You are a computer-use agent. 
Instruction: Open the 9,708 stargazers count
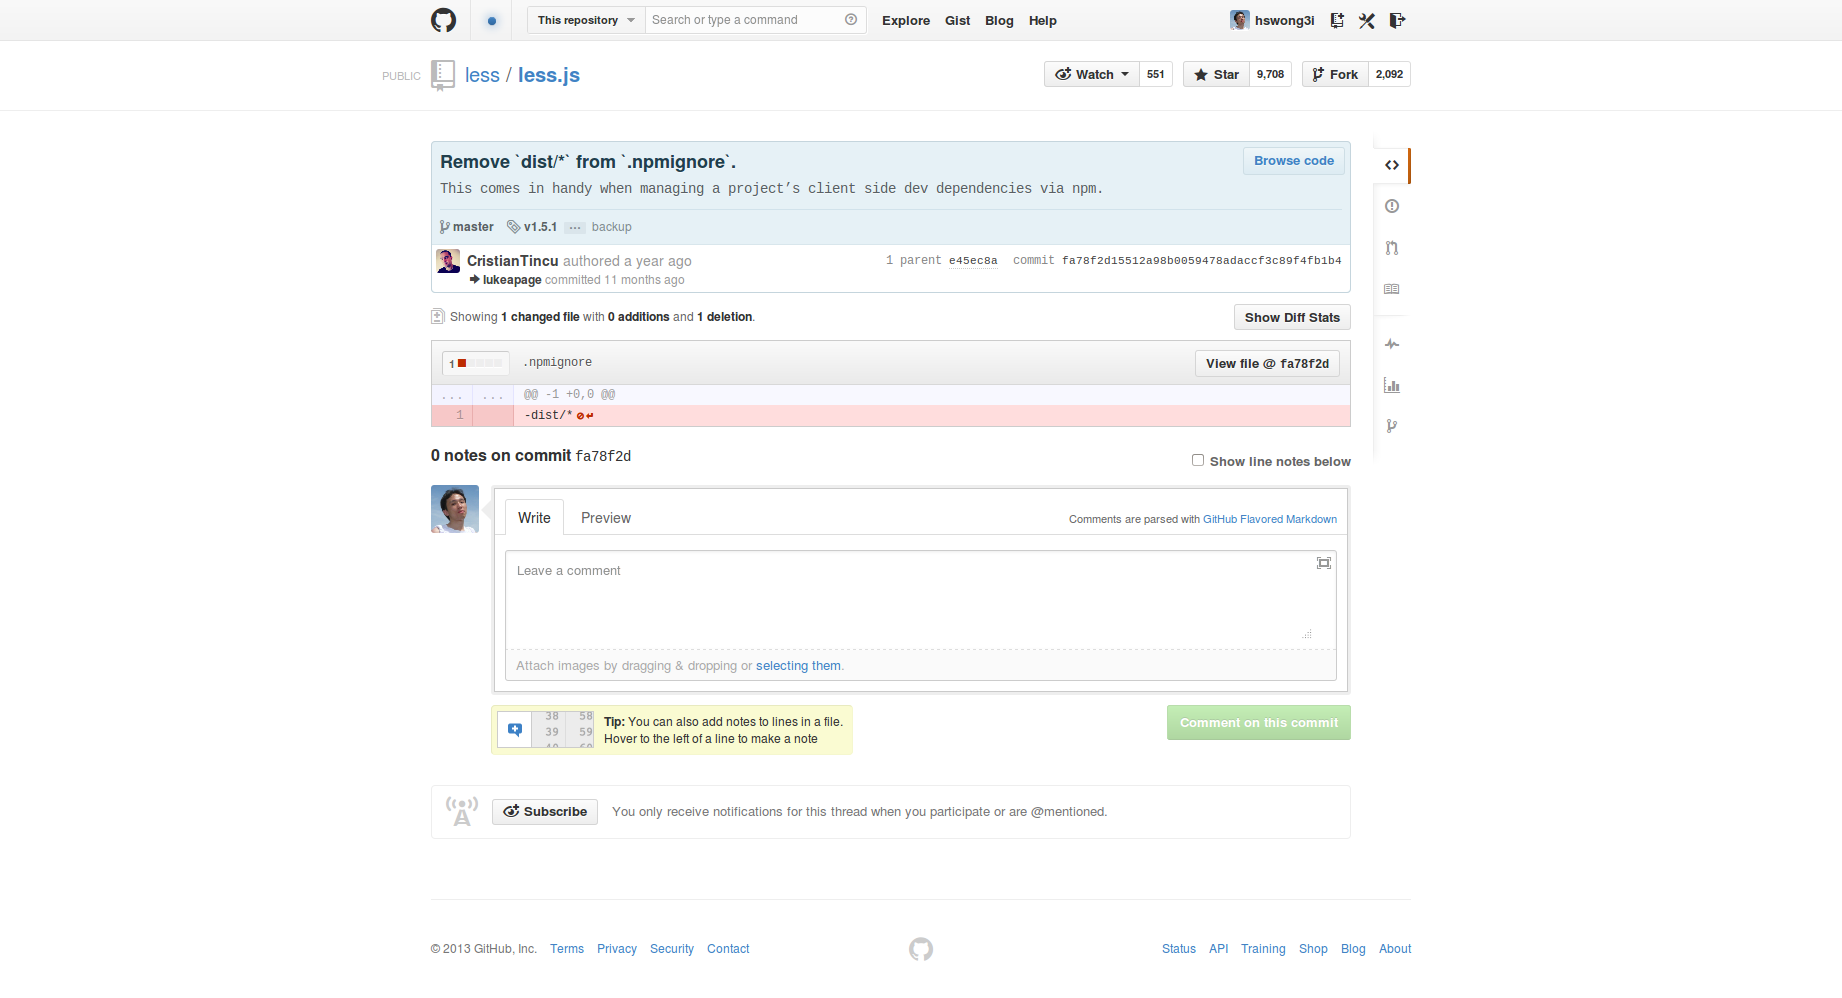point(1270,74)
